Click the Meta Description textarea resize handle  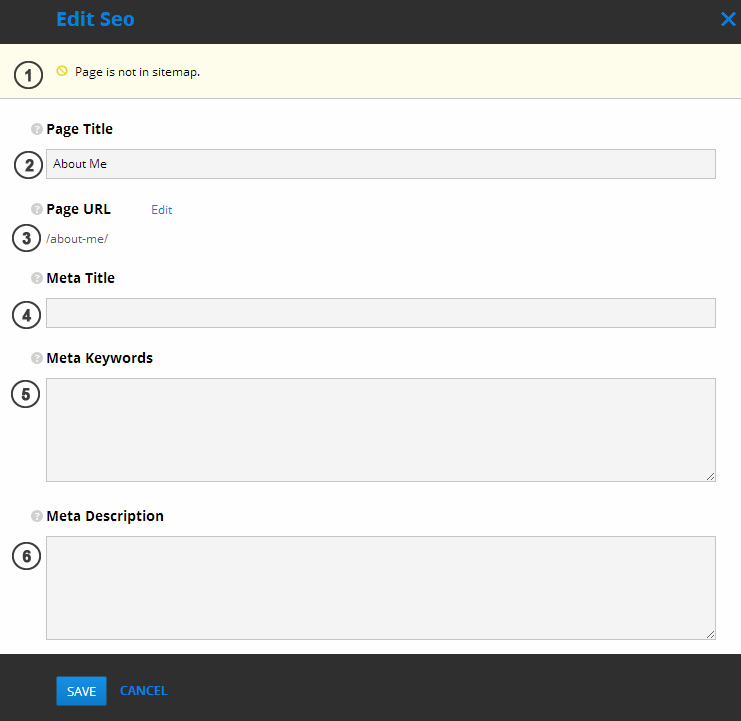[710, 634]
